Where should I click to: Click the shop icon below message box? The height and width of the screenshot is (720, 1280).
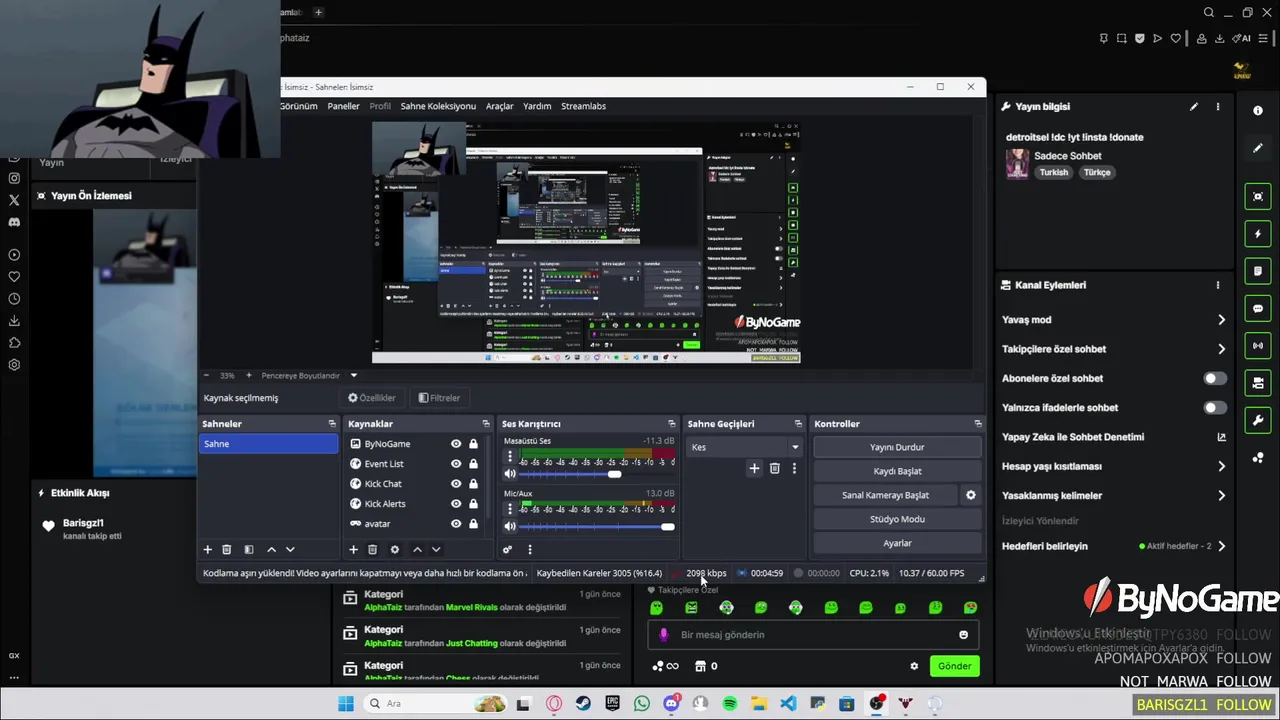(700, 666)
